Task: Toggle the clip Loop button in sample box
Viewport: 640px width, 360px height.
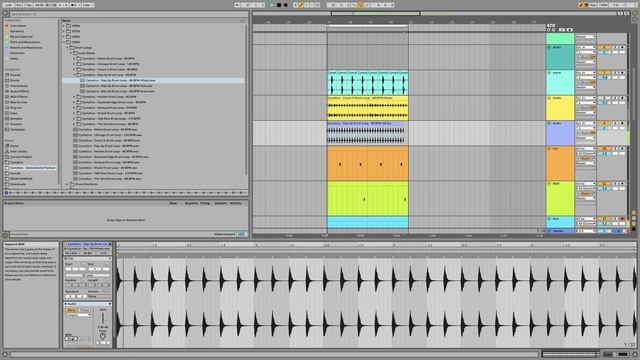Action: 89,276
